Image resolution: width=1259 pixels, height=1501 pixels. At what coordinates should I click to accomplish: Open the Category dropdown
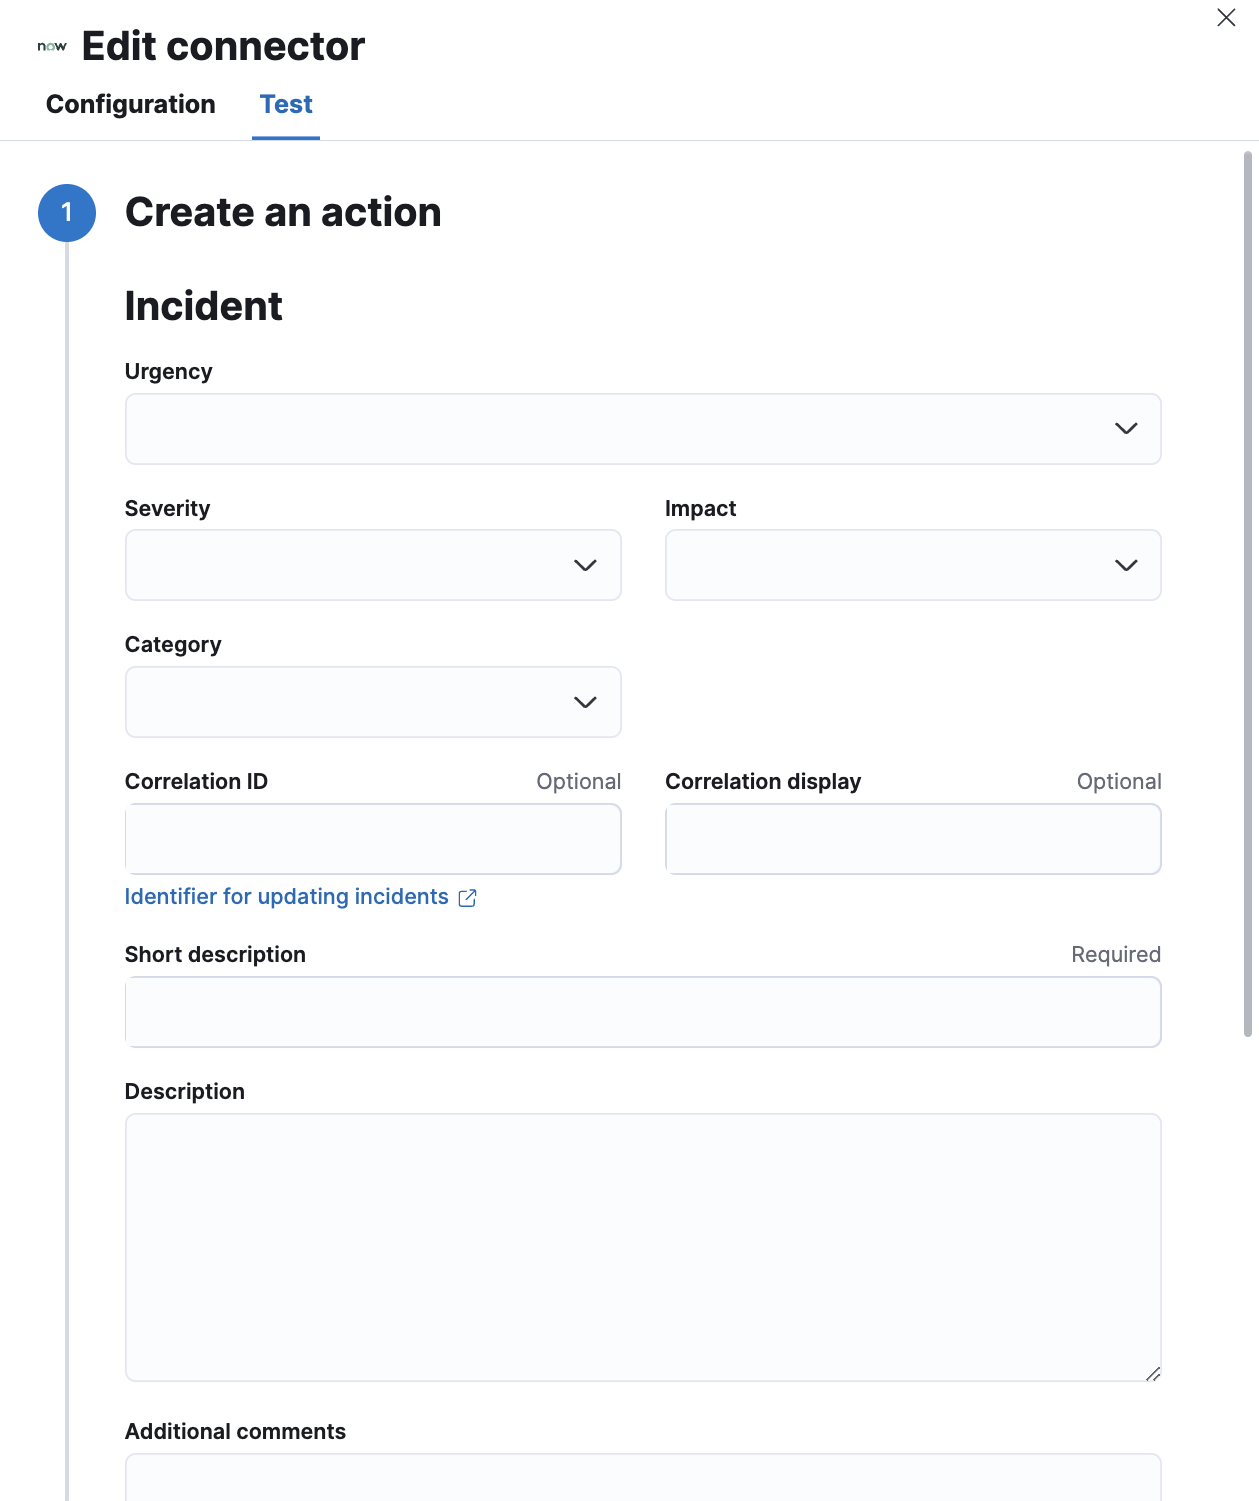click(373, 702)
